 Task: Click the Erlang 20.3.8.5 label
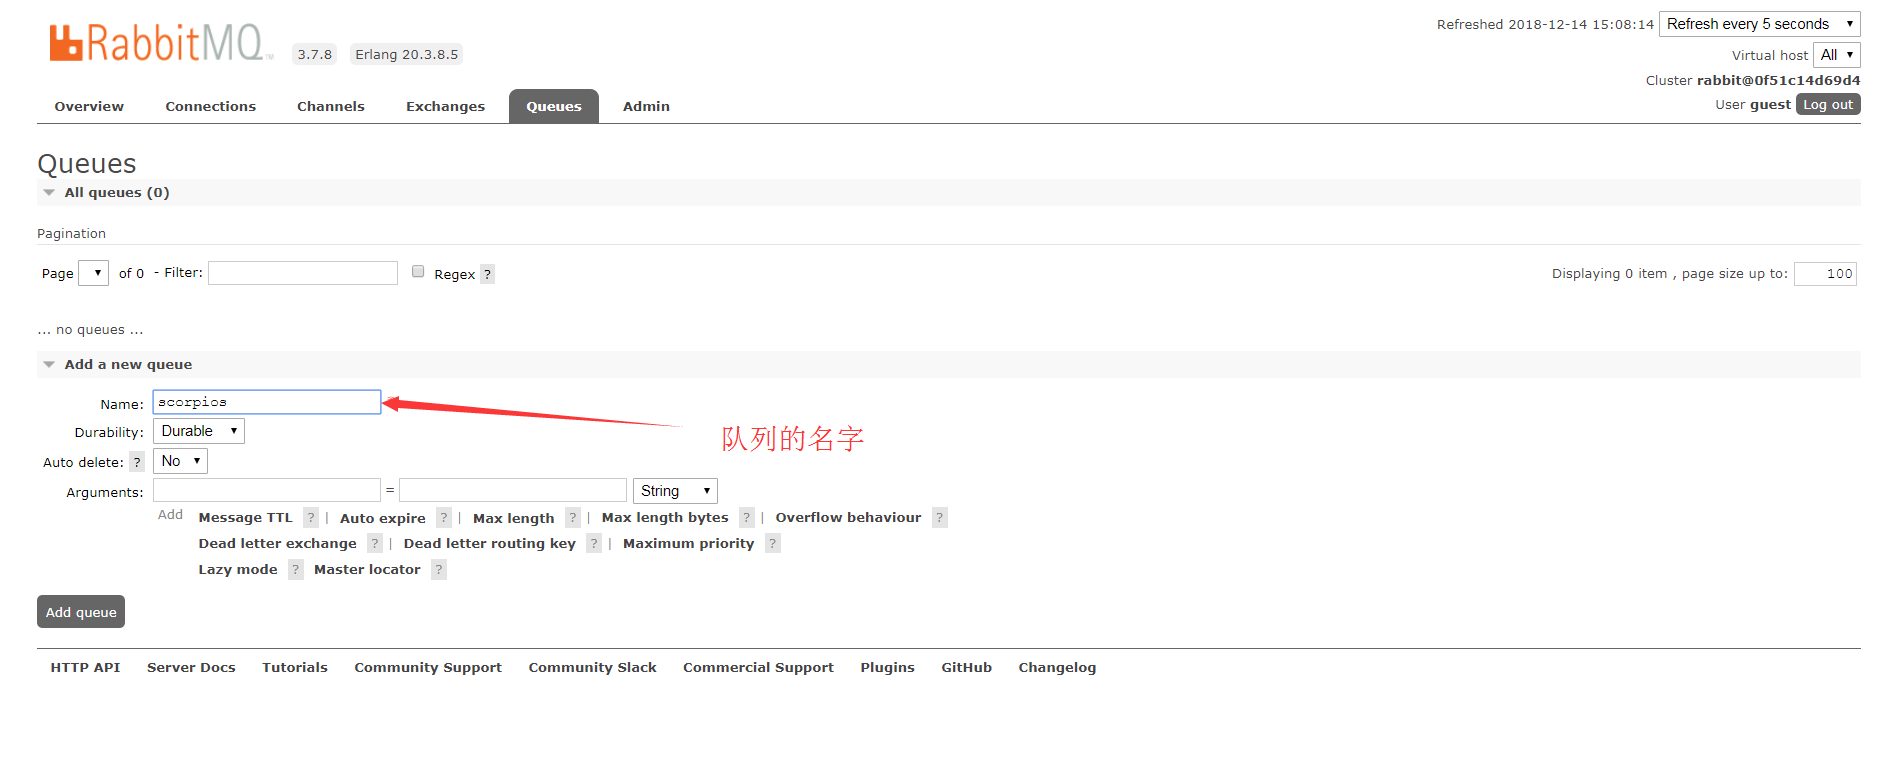406,54
